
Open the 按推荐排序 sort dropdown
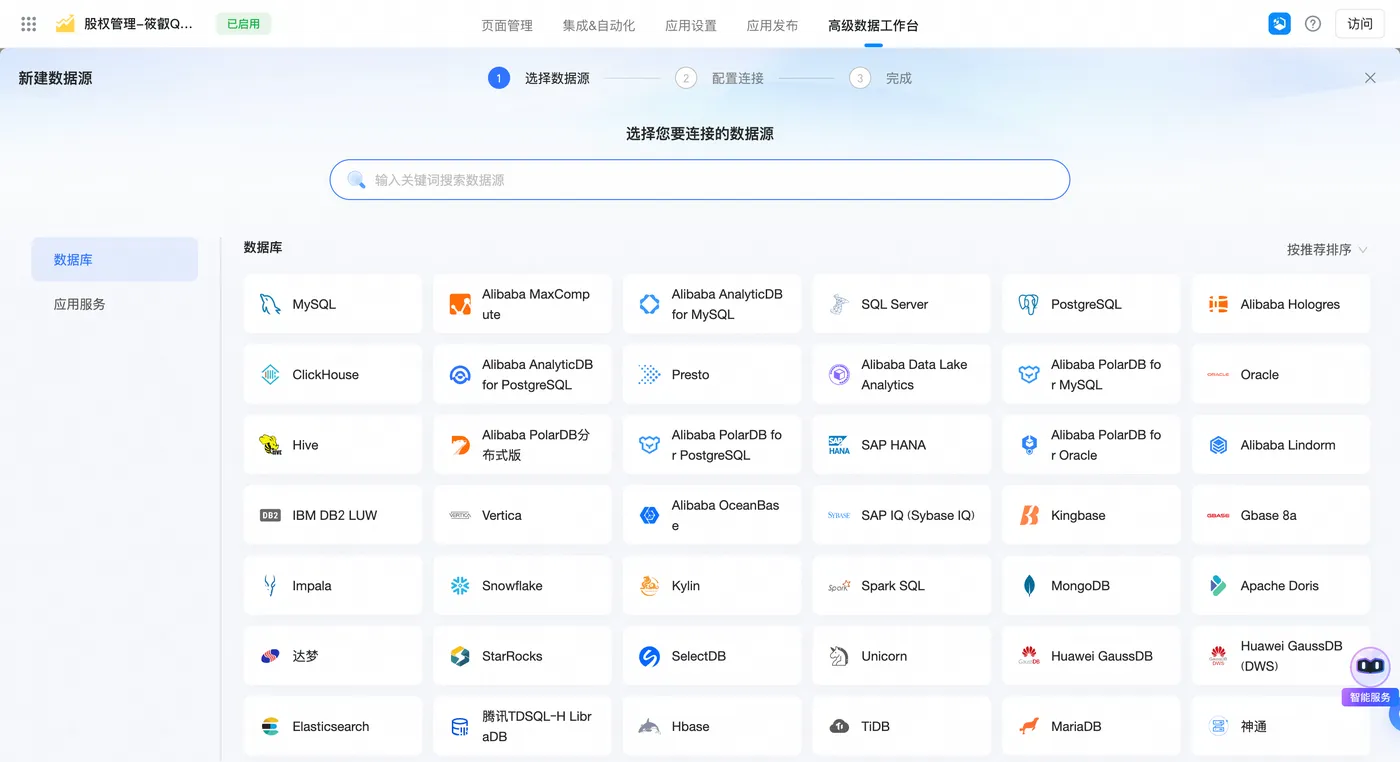pyautogui.click(x=1327, y=249)
